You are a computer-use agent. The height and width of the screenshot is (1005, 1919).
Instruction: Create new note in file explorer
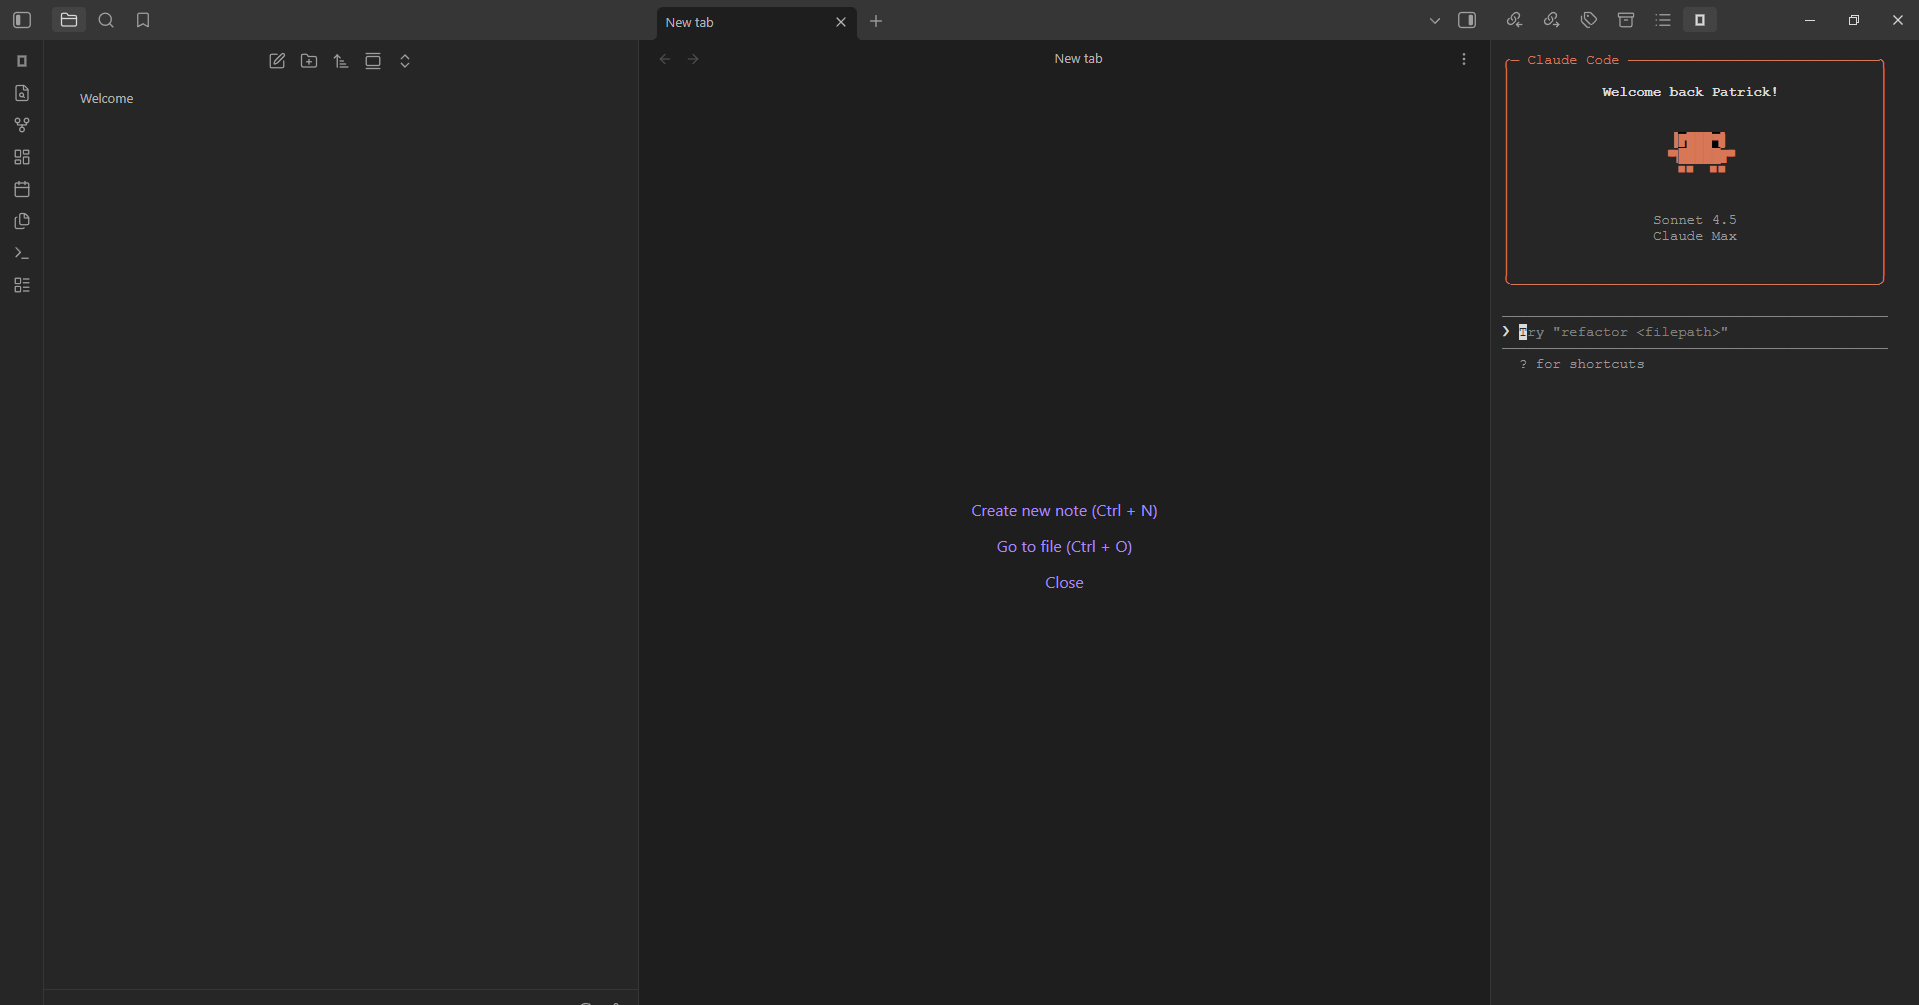point(277,61)
